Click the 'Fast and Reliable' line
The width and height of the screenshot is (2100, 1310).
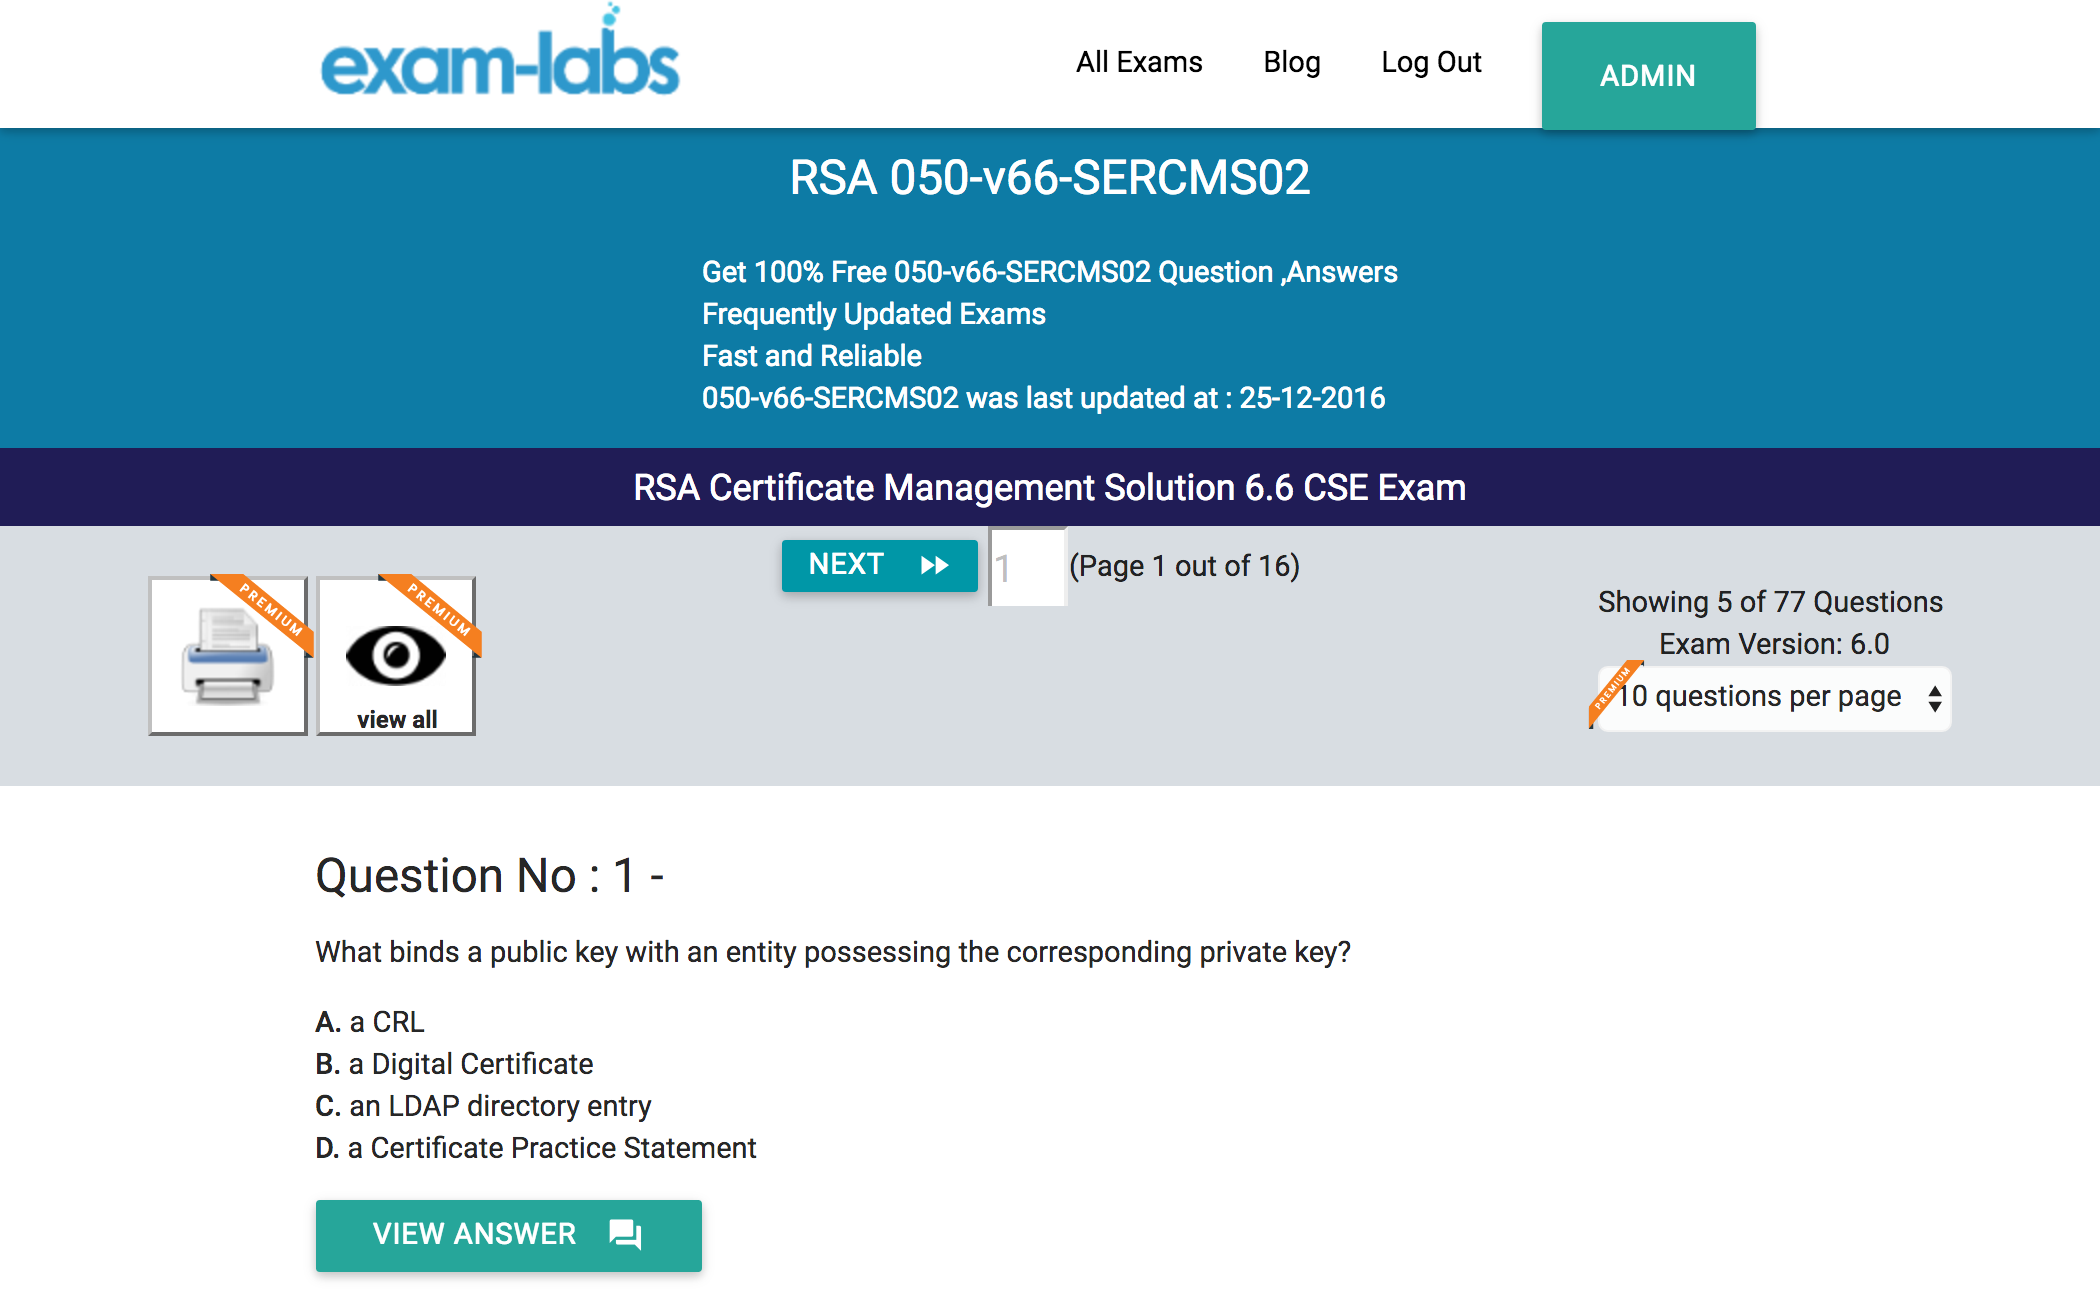(811, 356)
